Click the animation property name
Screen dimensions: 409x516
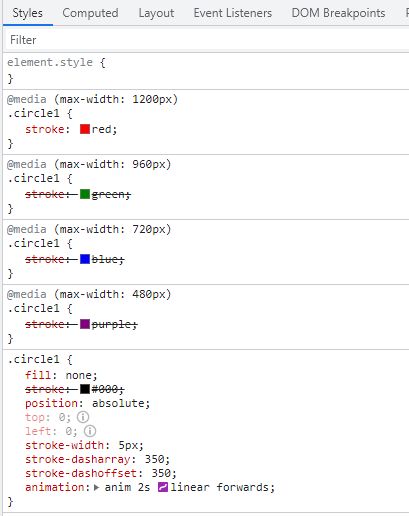(55, 487)
